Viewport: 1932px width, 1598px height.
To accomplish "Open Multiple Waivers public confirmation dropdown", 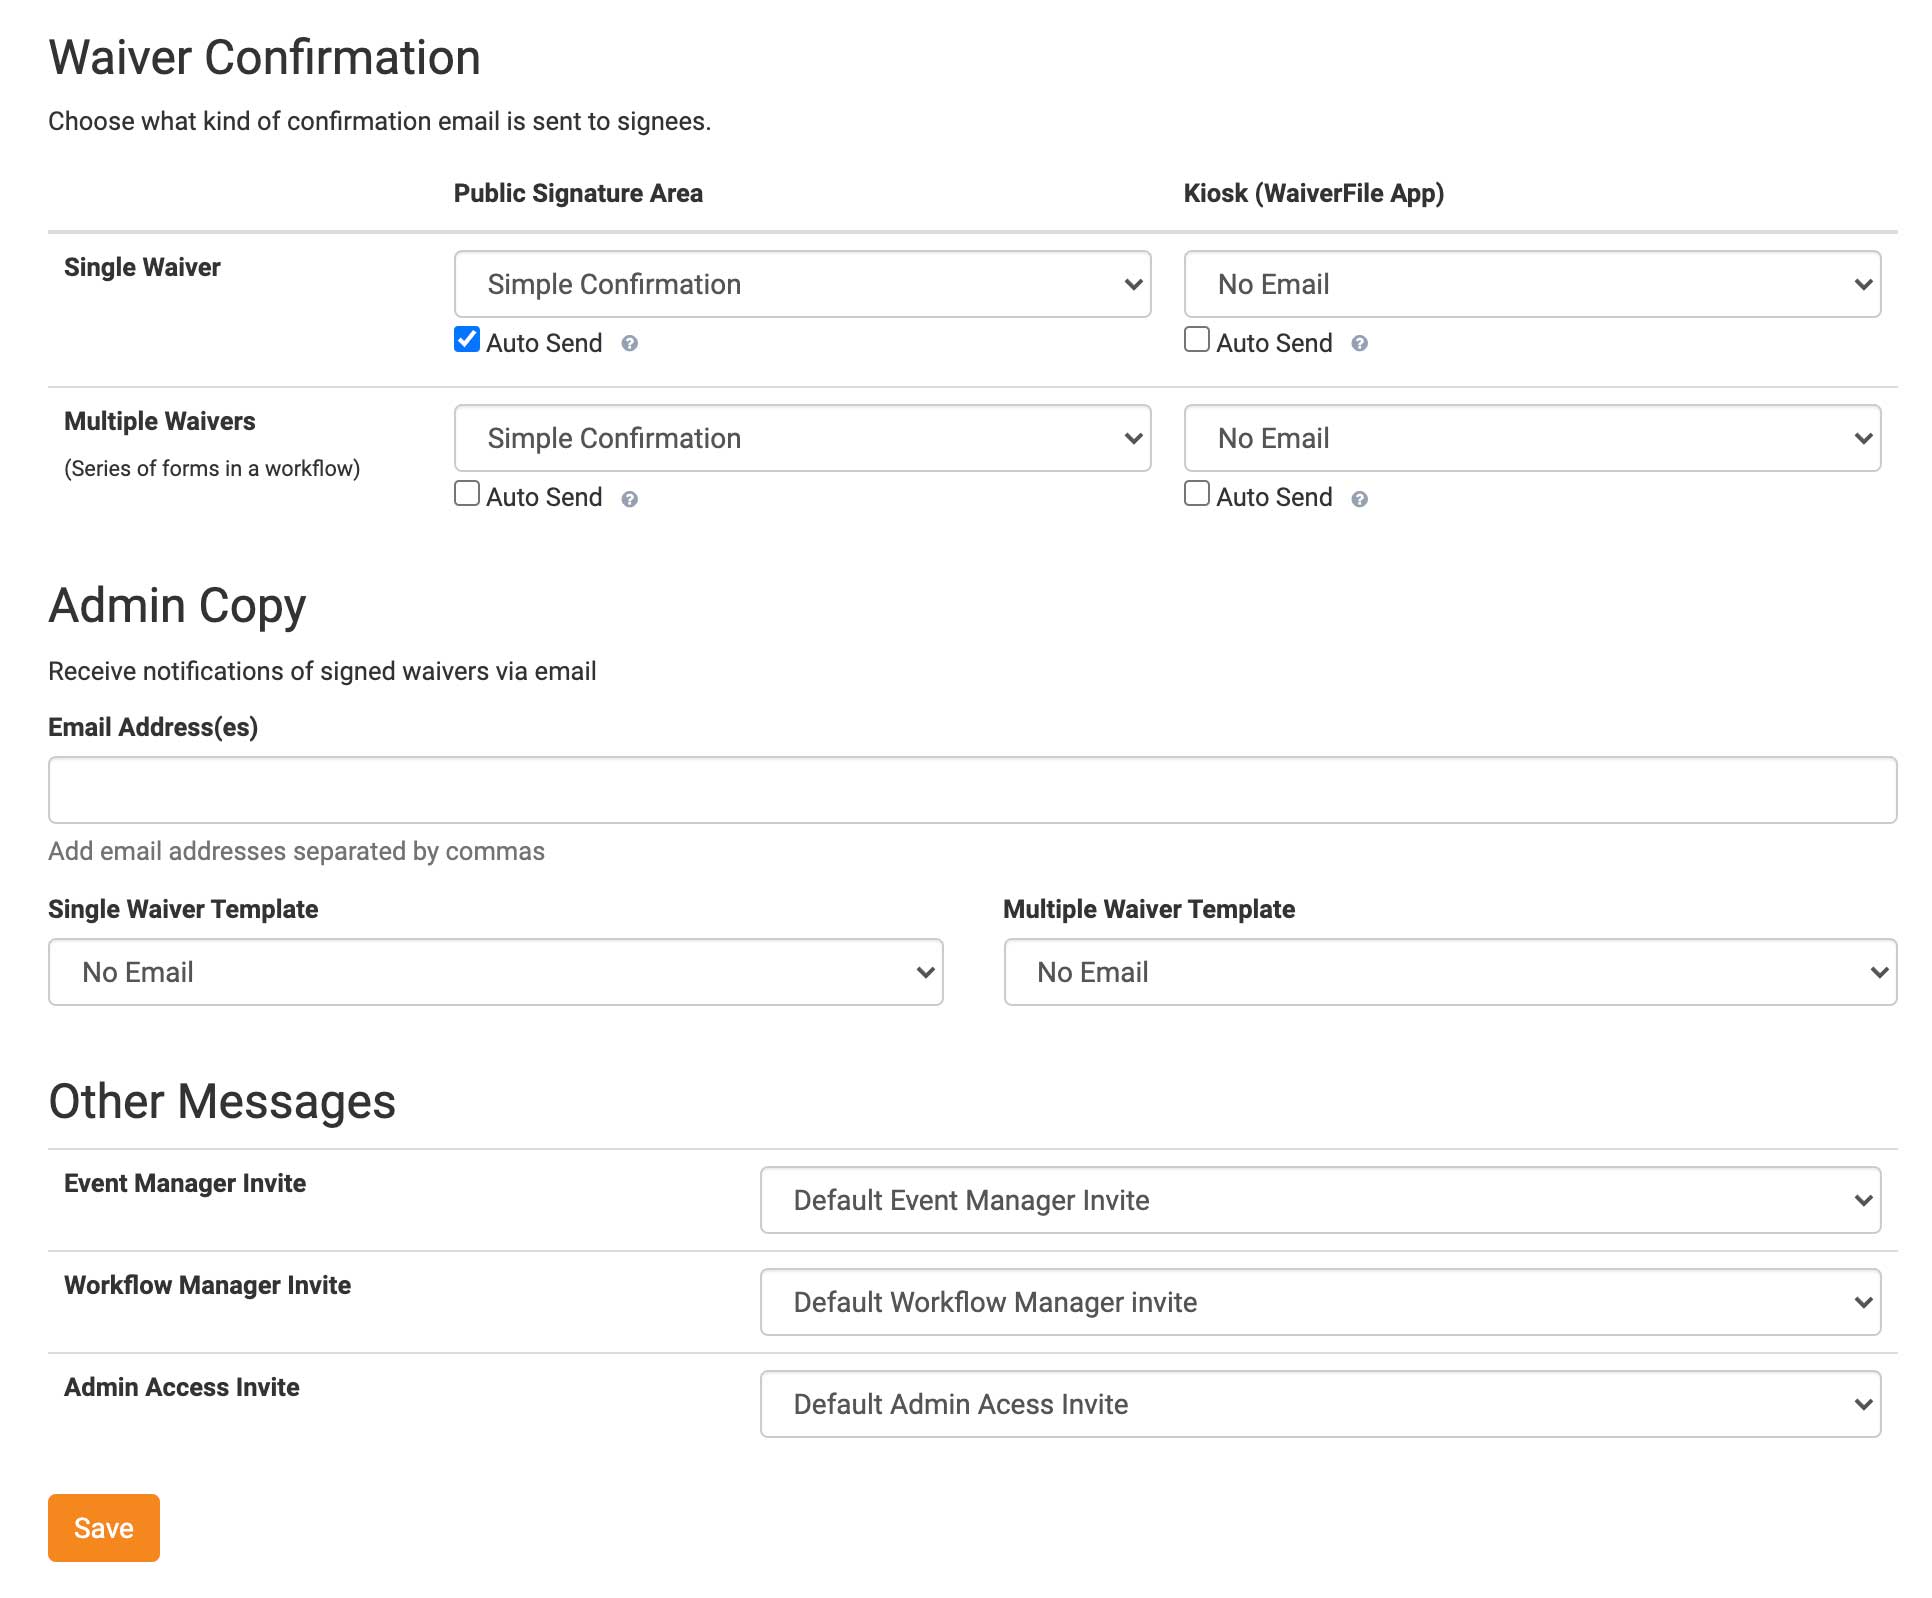I will click(x=802, y=439).
